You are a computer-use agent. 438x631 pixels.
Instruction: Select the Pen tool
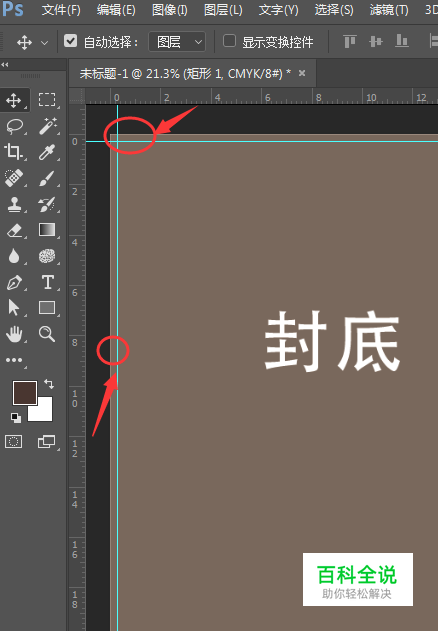[14, 283]
